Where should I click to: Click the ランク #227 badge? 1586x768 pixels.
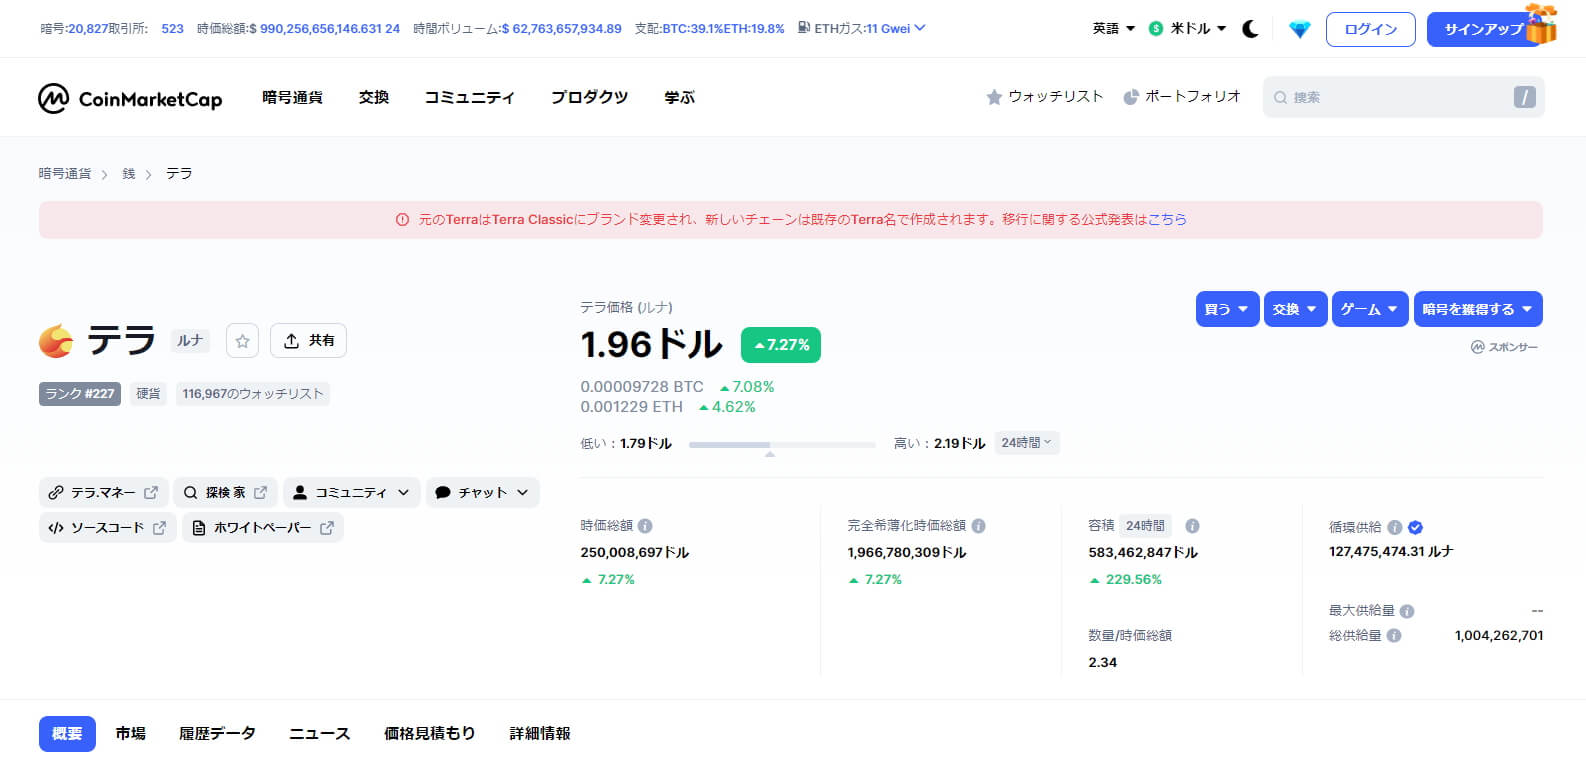(80, 394)
